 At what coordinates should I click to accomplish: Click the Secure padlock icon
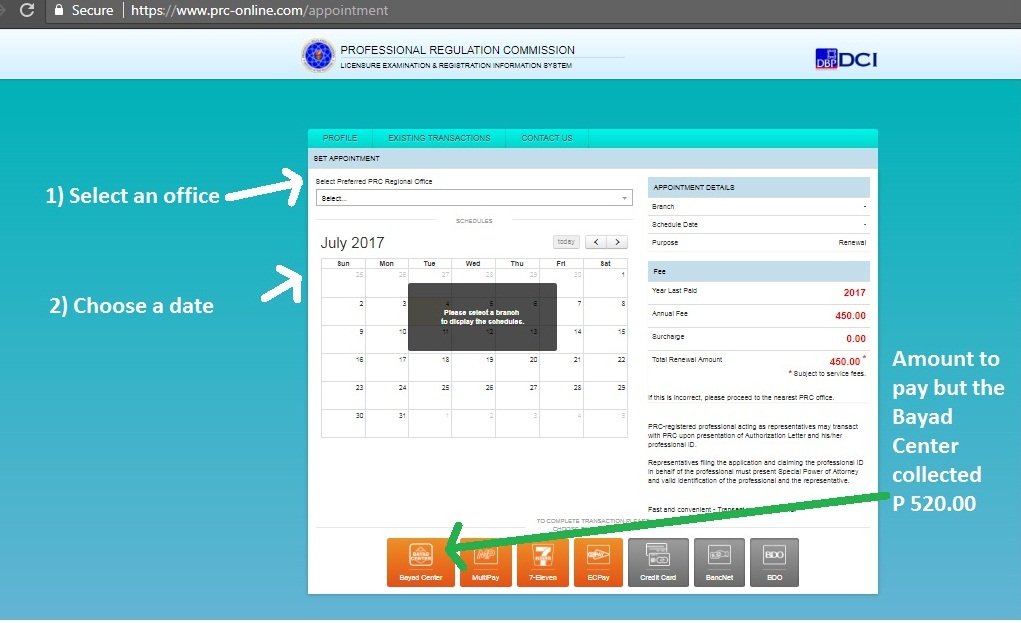[59, 10]
